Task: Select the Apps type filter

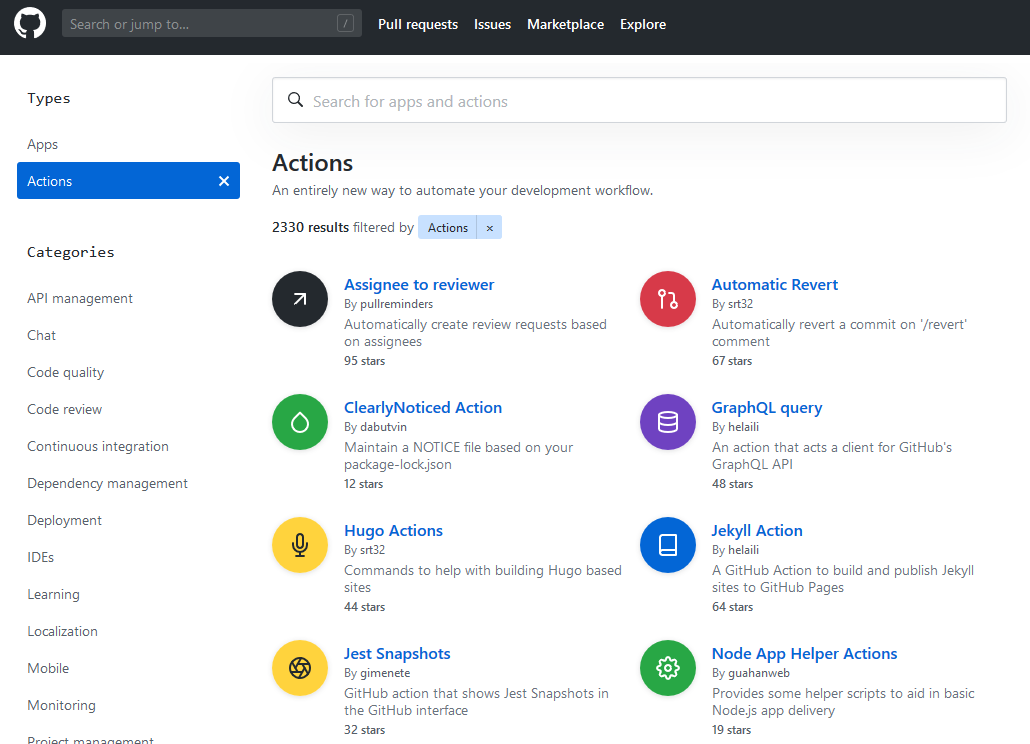Action: pyautogui.click(x=43, y=144)
